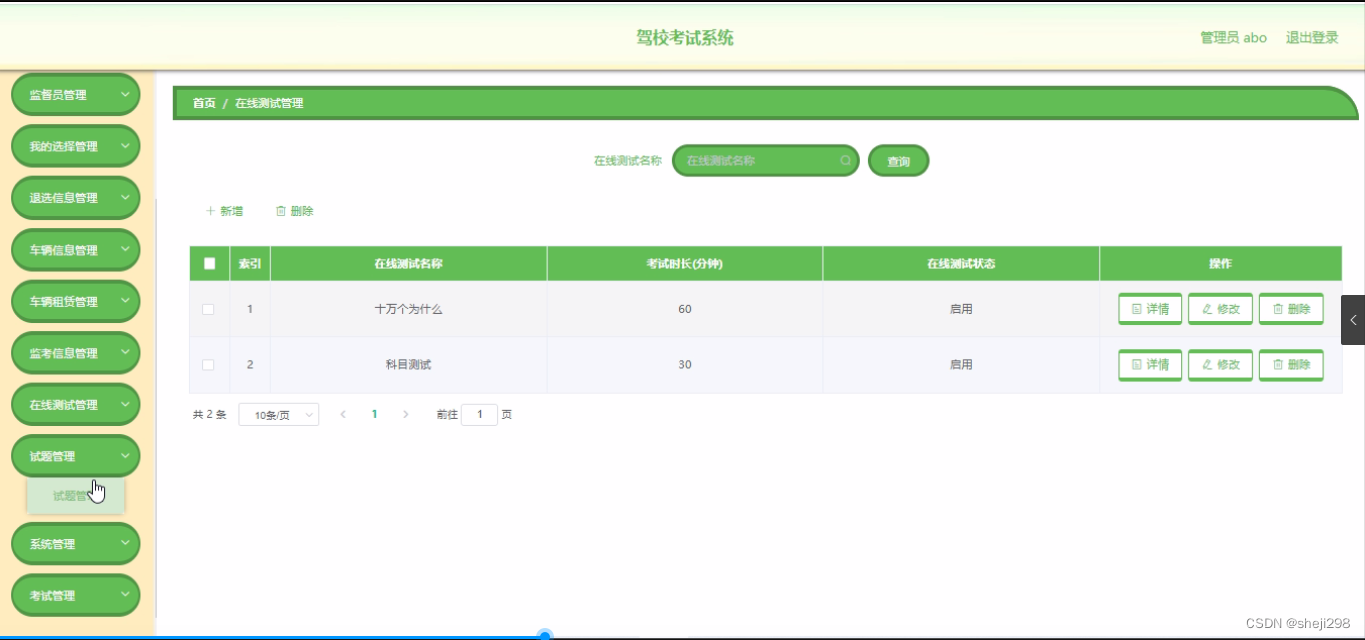Select the 试题管理 submenu item
This screenshot has height=640, width=1365.
point(75,495)
